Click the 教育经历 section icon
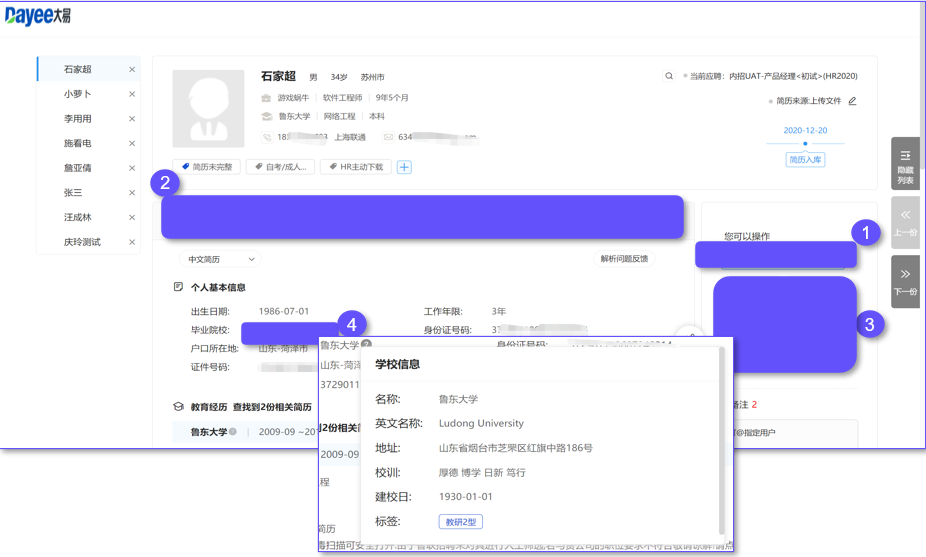926x557 pixels. (178, 406)
